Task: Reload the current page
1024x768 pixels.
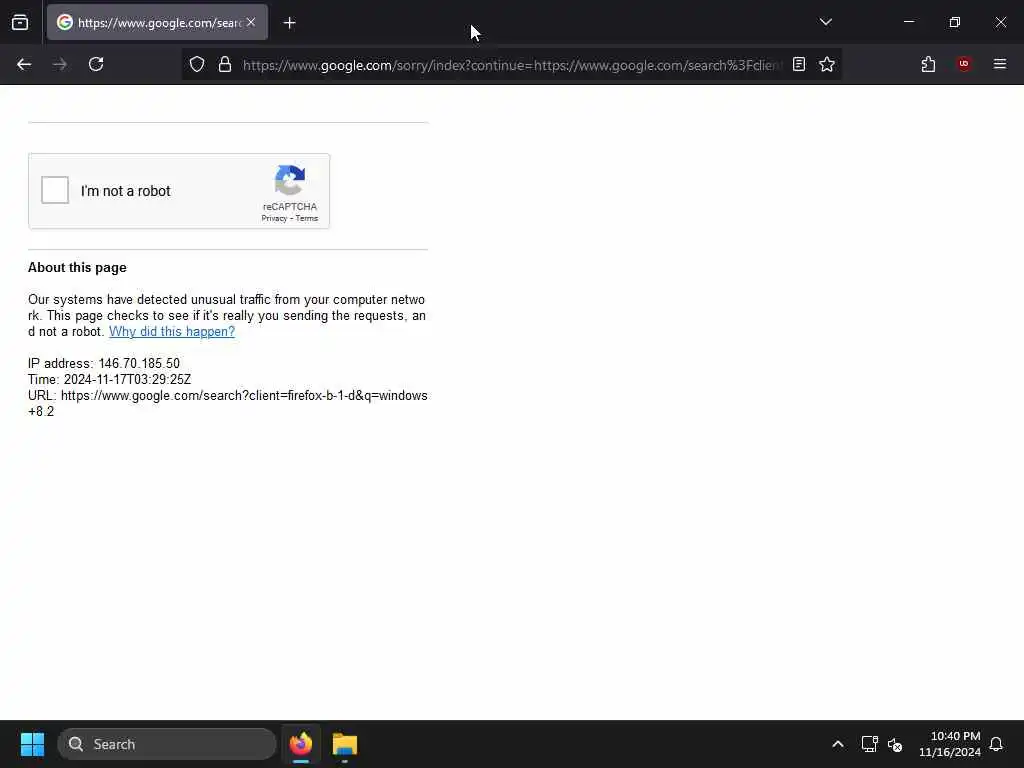Action: (96, 64)
